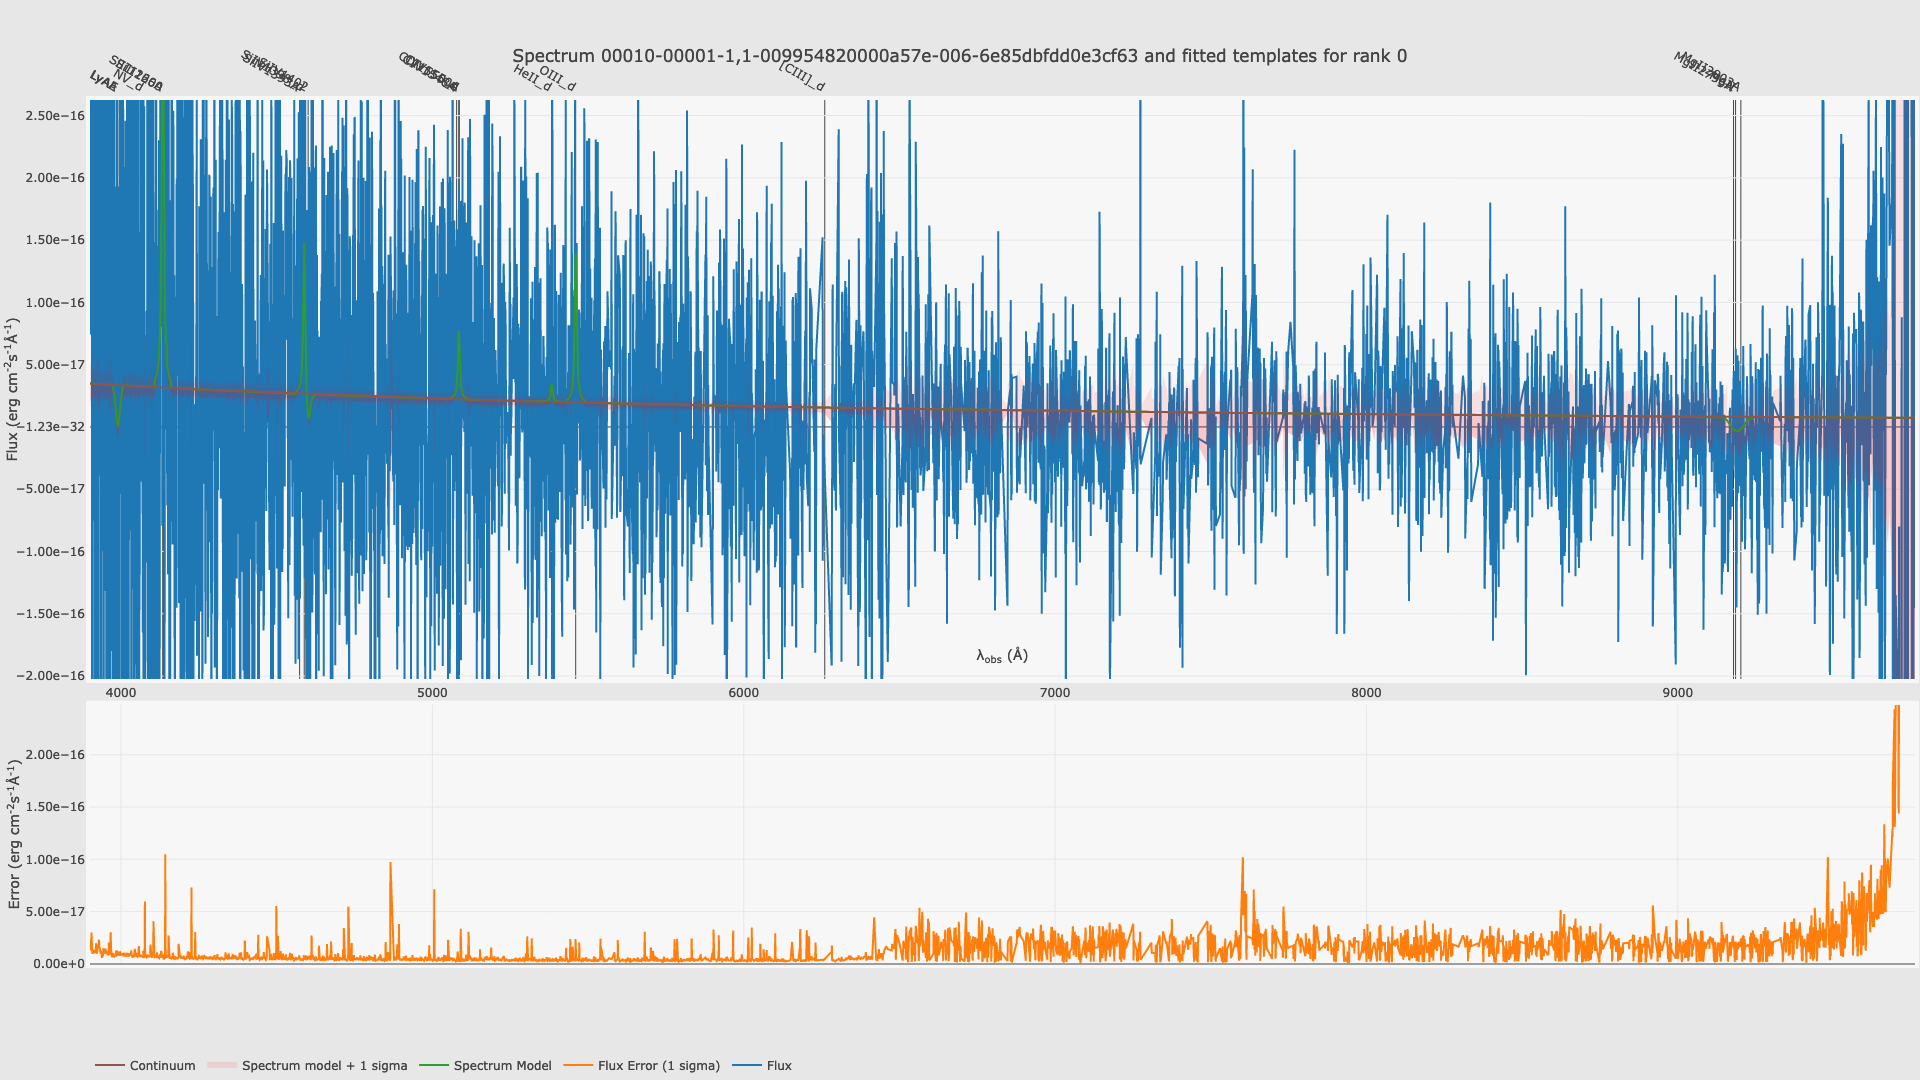Click the 2.50e−16 flux axis tick label
The image size is (1920, 1080).
[56, 116]
